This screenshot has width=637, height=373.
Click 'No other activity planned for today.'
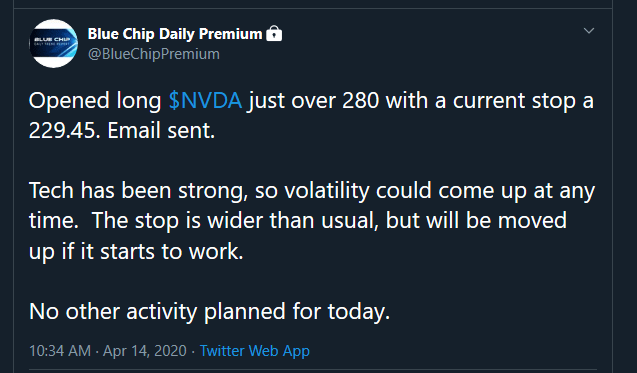210,312
